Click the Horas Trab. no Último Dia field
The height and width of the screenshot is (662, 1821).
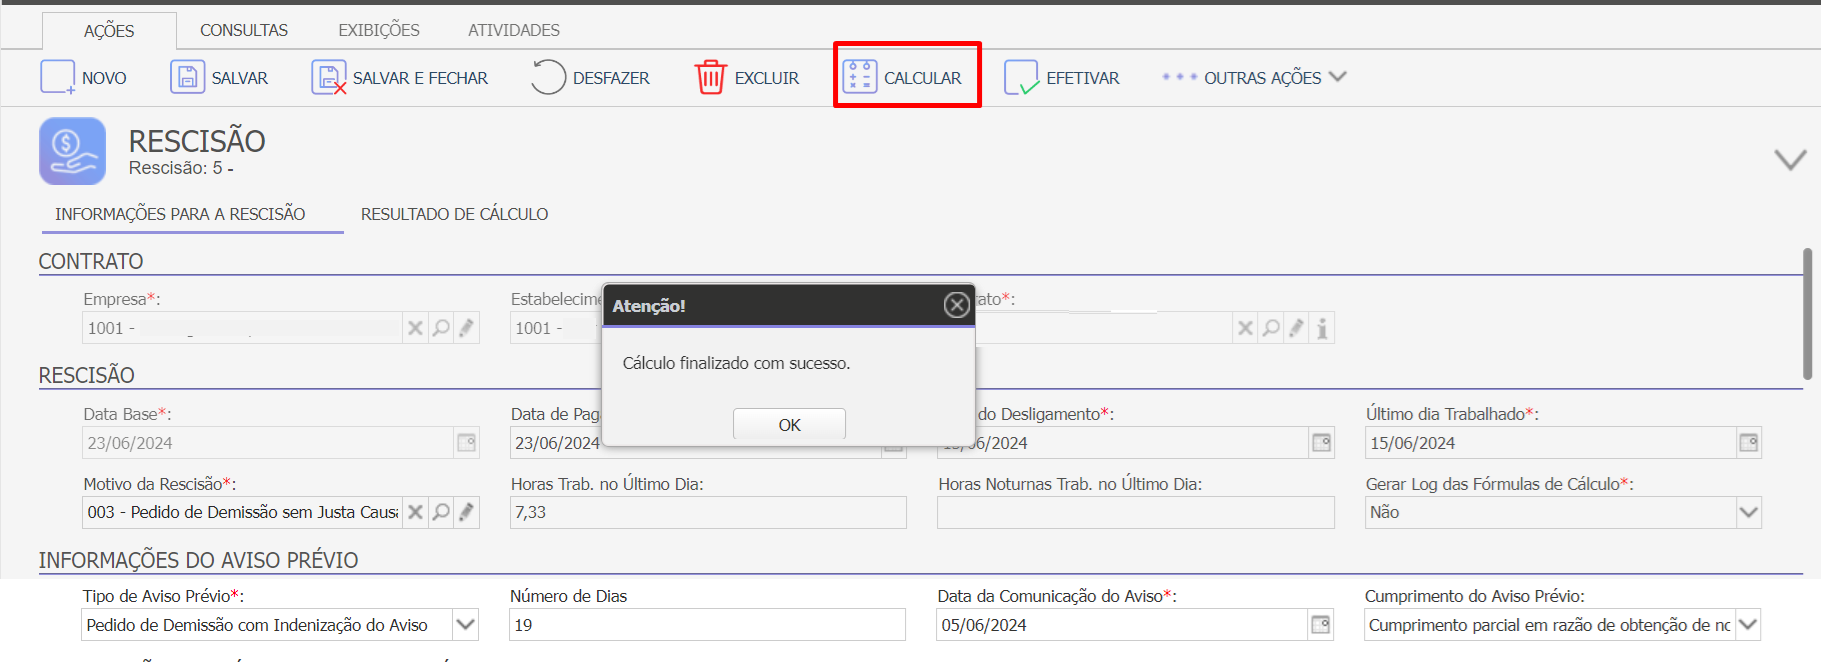pos(708,512)
